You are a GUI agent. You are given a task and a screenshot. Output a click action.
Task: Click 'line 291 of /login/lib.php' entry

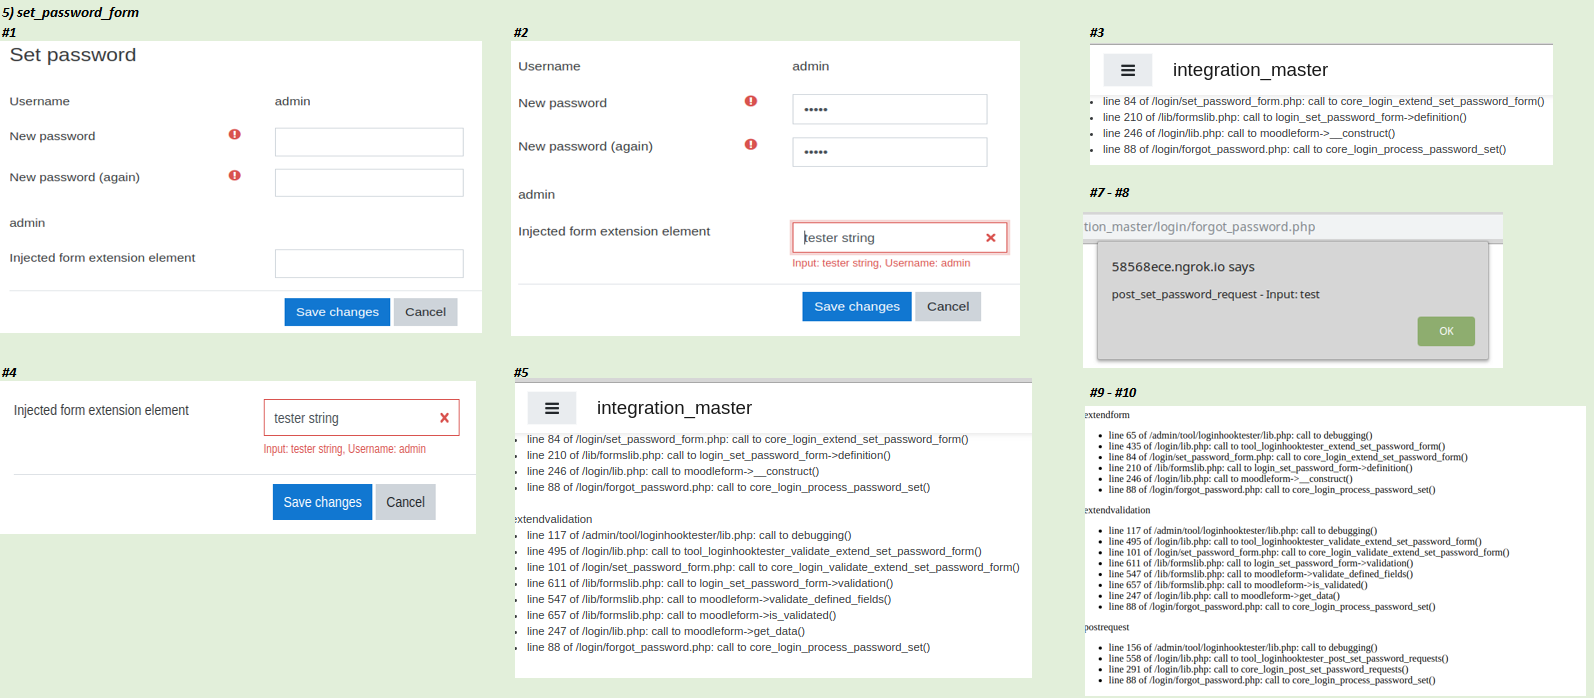[x=1258, y=669]
